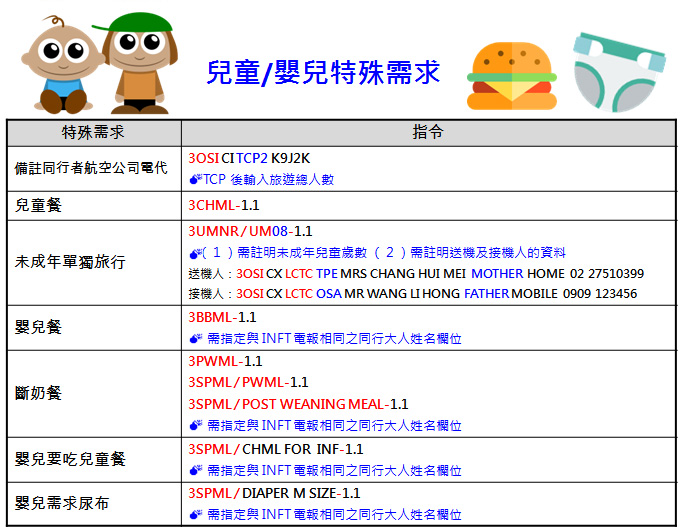Click the hamburger illustration
Viewport: 682px width, 527px height.
[x=512, y=76]
